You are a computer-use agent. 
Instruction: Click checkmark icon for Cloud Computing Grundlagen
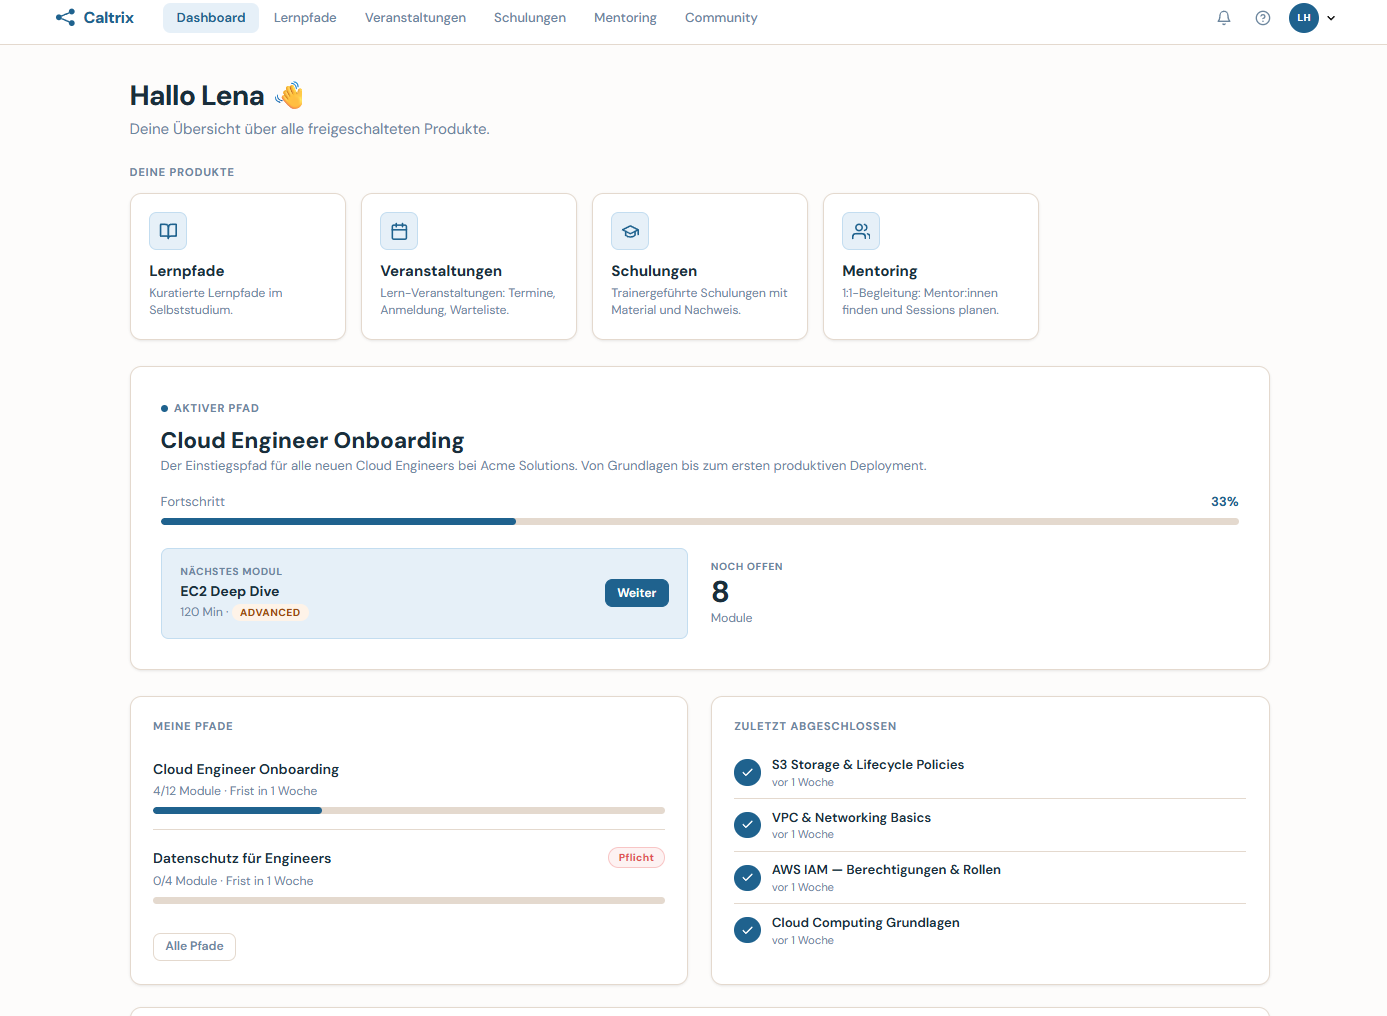(747, 930)
